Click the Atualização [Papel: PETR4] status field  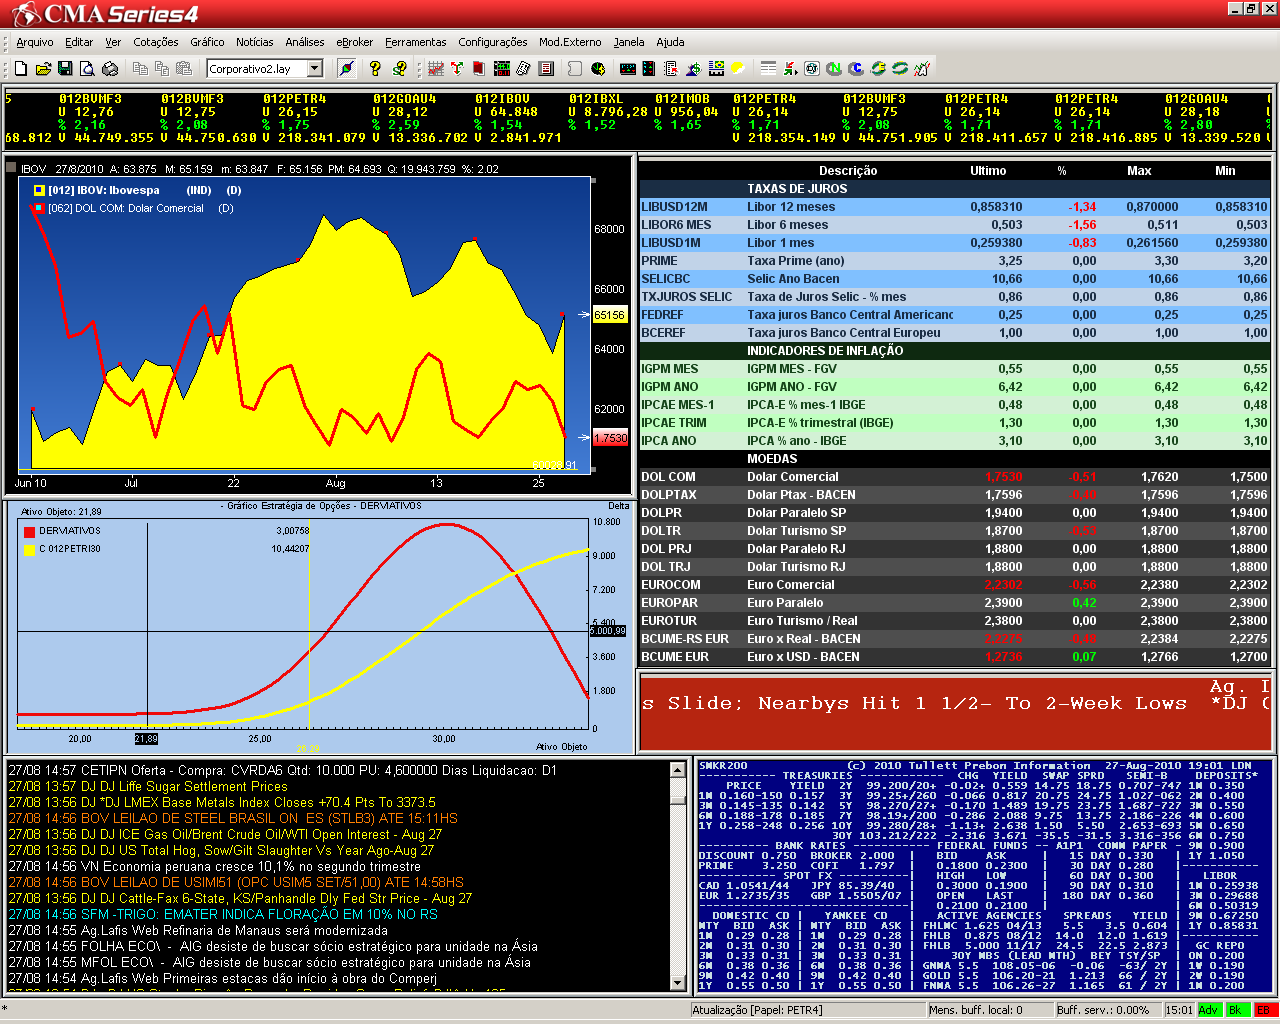(807, 1010)
